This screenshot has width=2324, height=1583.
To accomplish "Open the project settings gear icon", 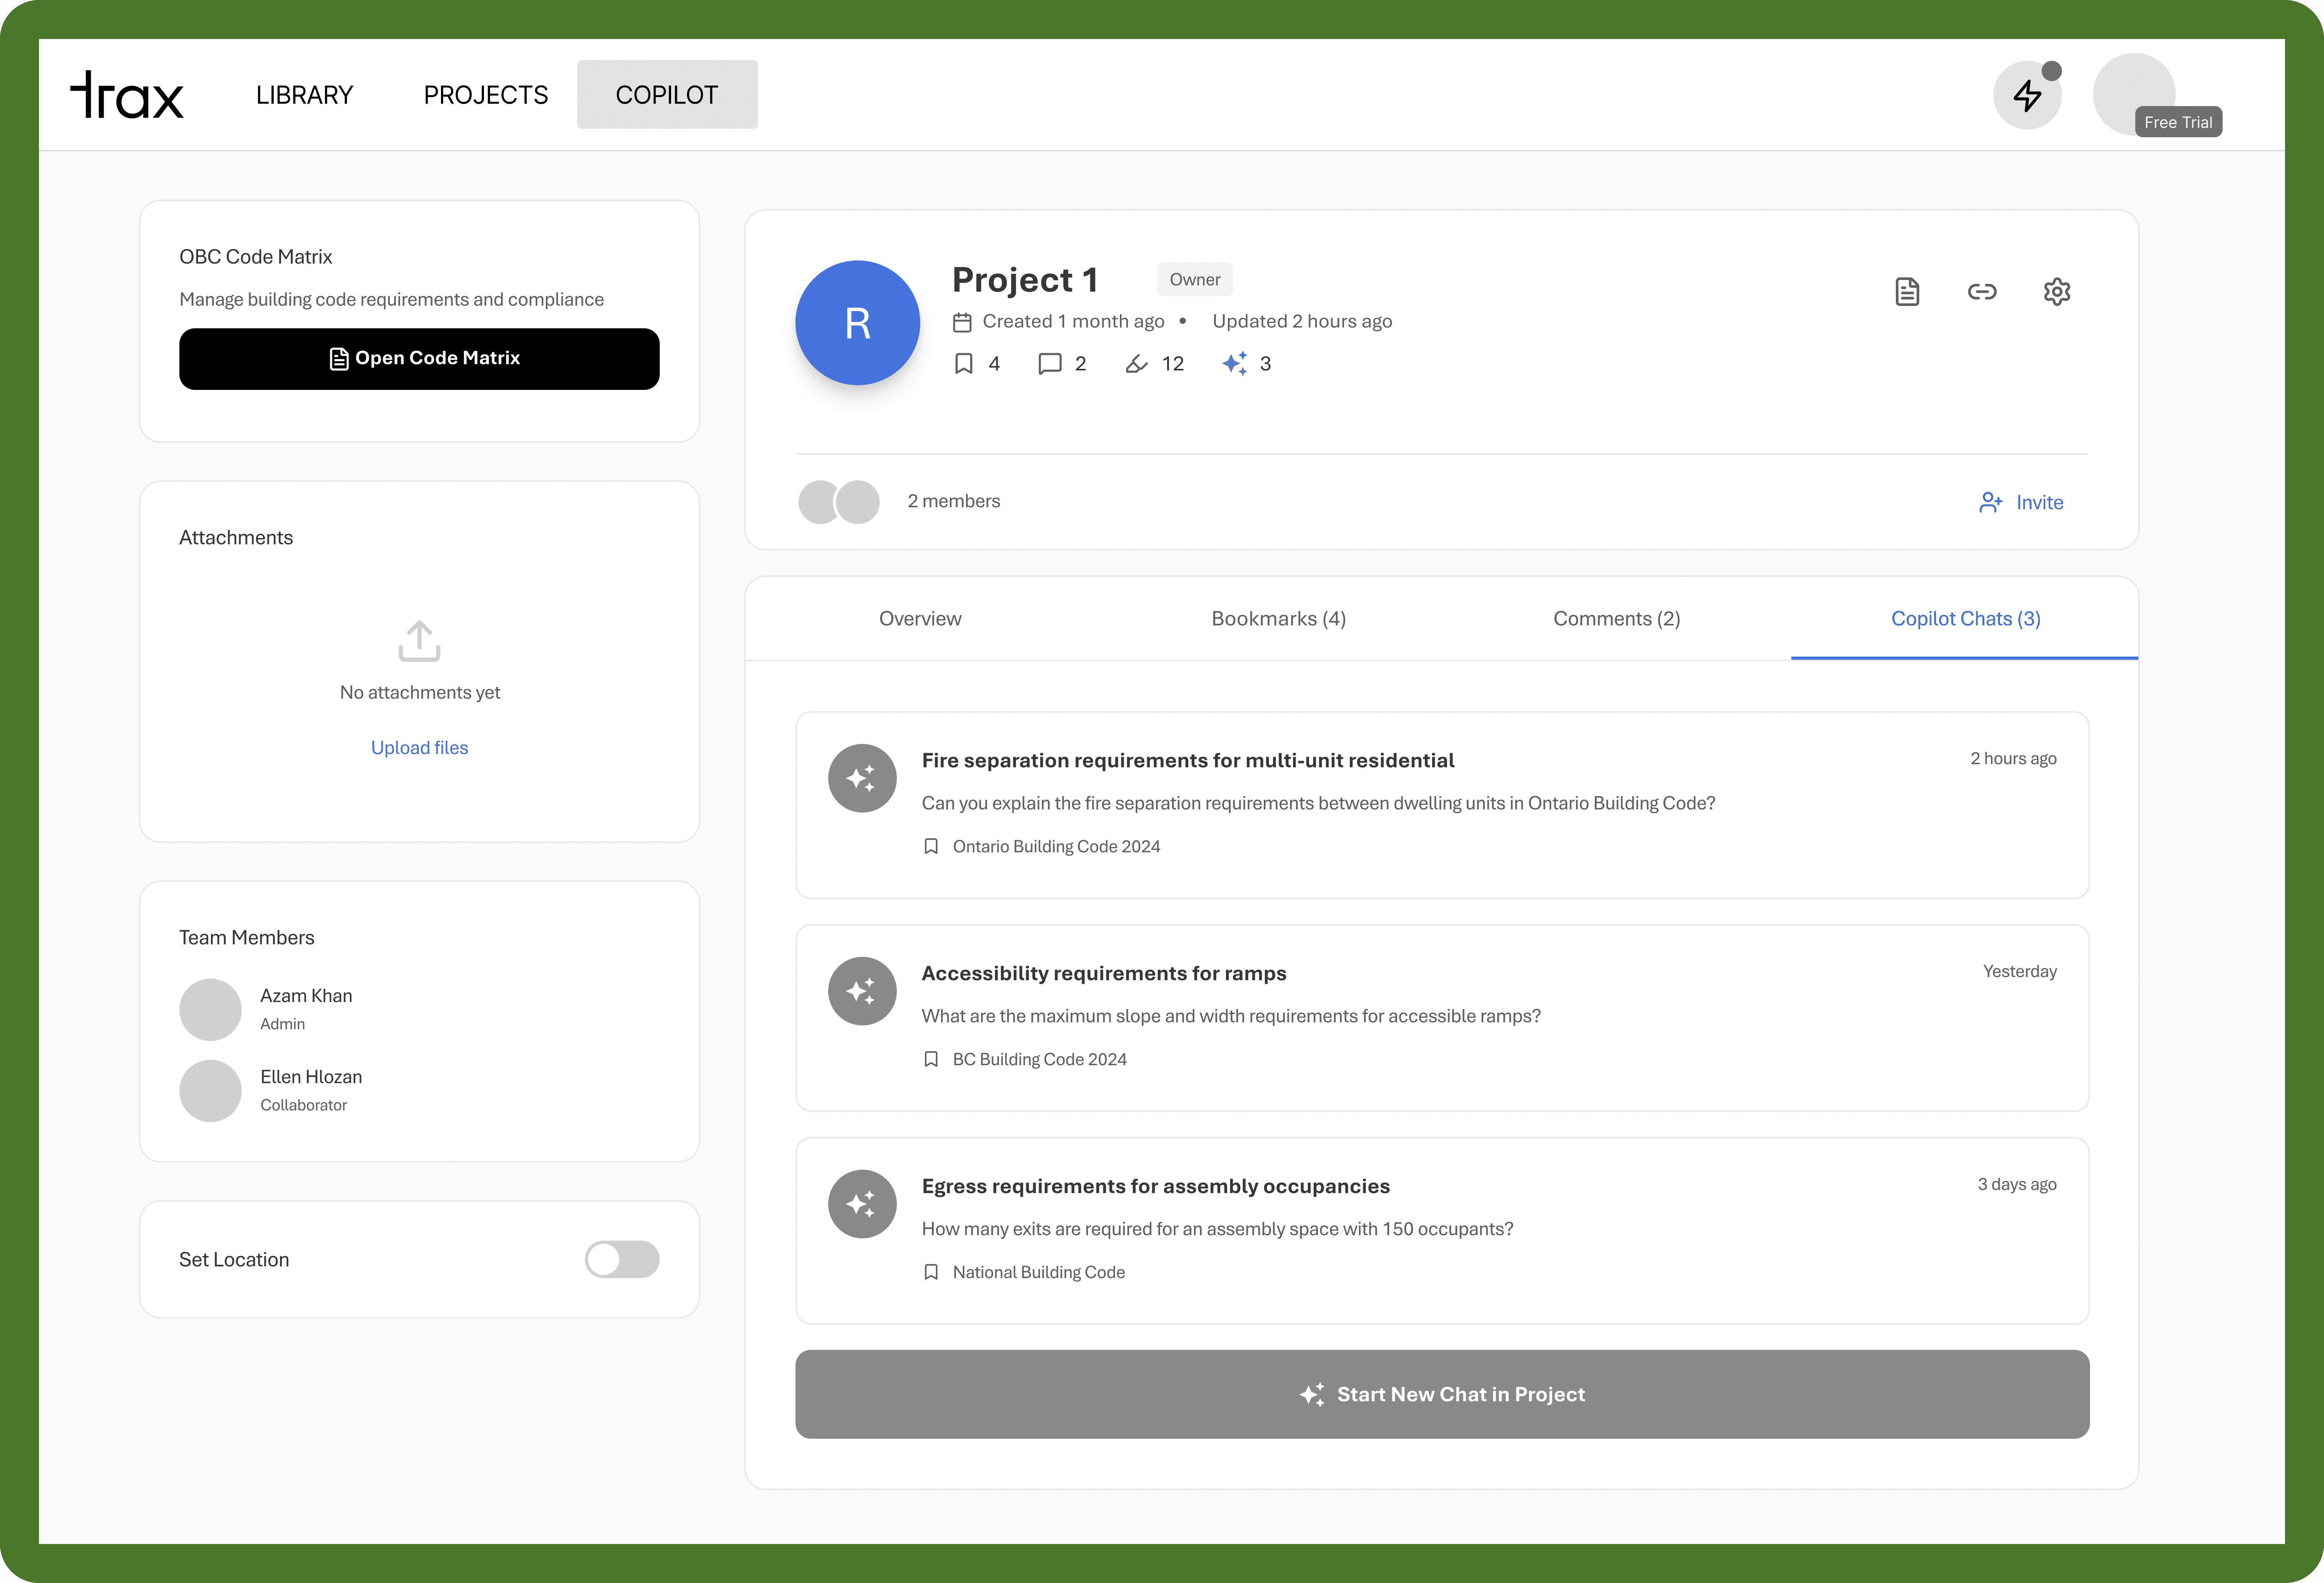I will [x=2056, y=292].
